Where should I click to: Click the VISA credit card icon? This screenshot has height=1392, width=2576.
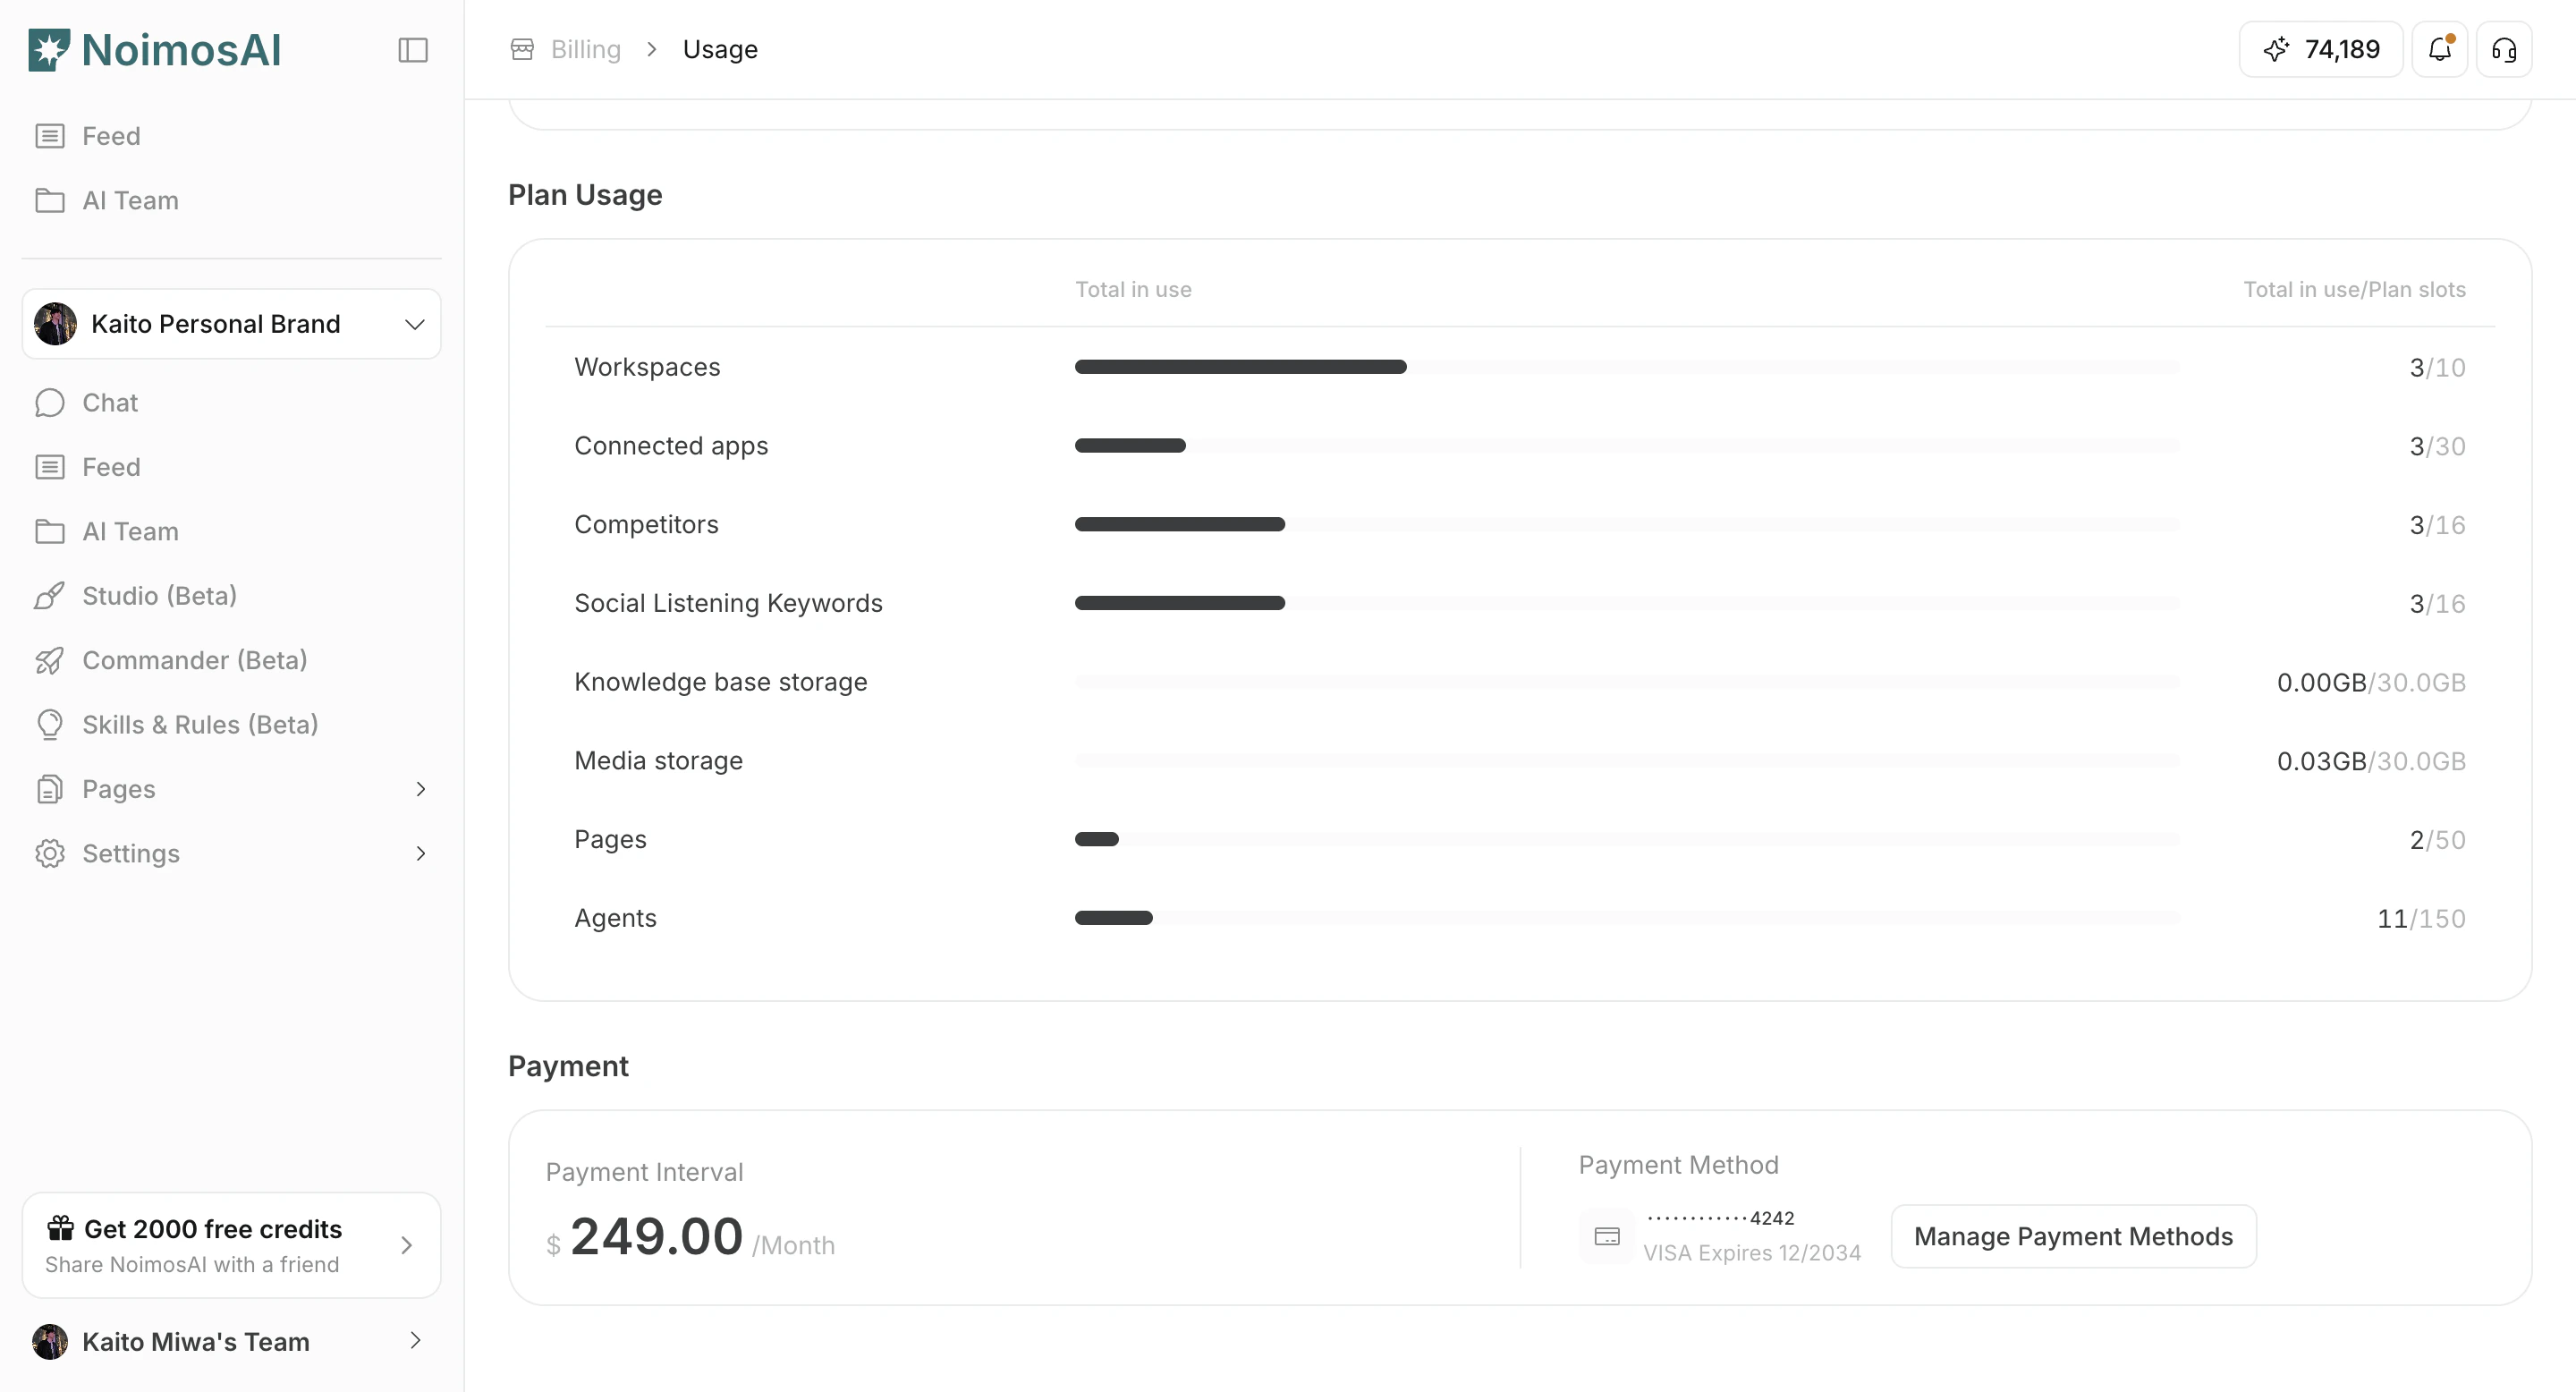click(x=1606, y=1236)
